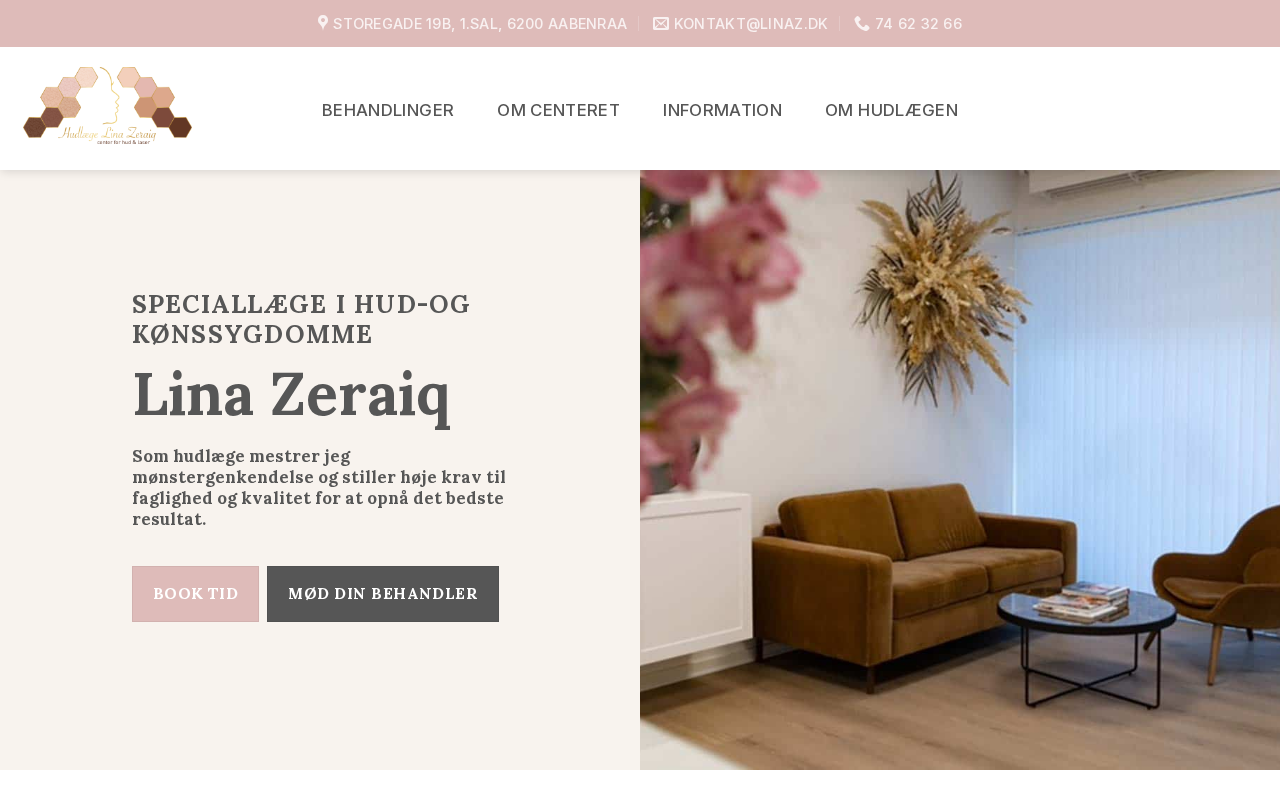Click the 74 62 32 66 phone number
This screenshot has width=1280, height=800.
tap(918, 24)
